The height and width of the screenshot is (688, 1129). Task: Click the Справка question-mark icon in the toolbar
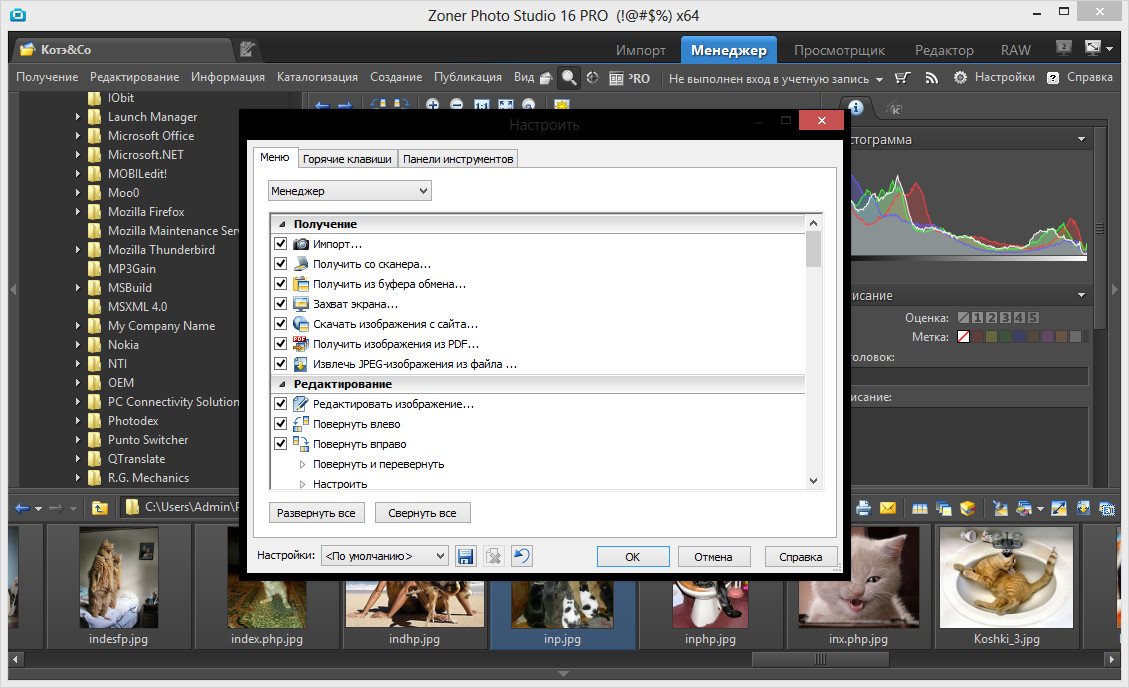click(1053, 78)
